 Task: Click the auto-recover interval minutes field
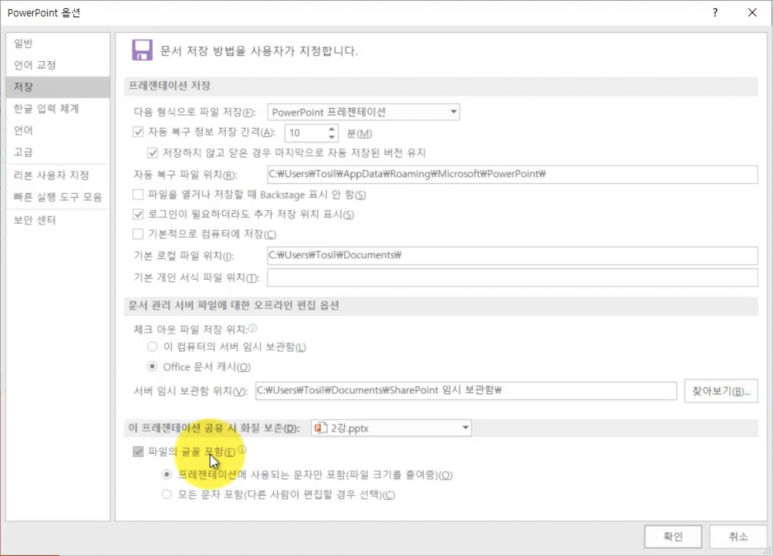point(306,133)
